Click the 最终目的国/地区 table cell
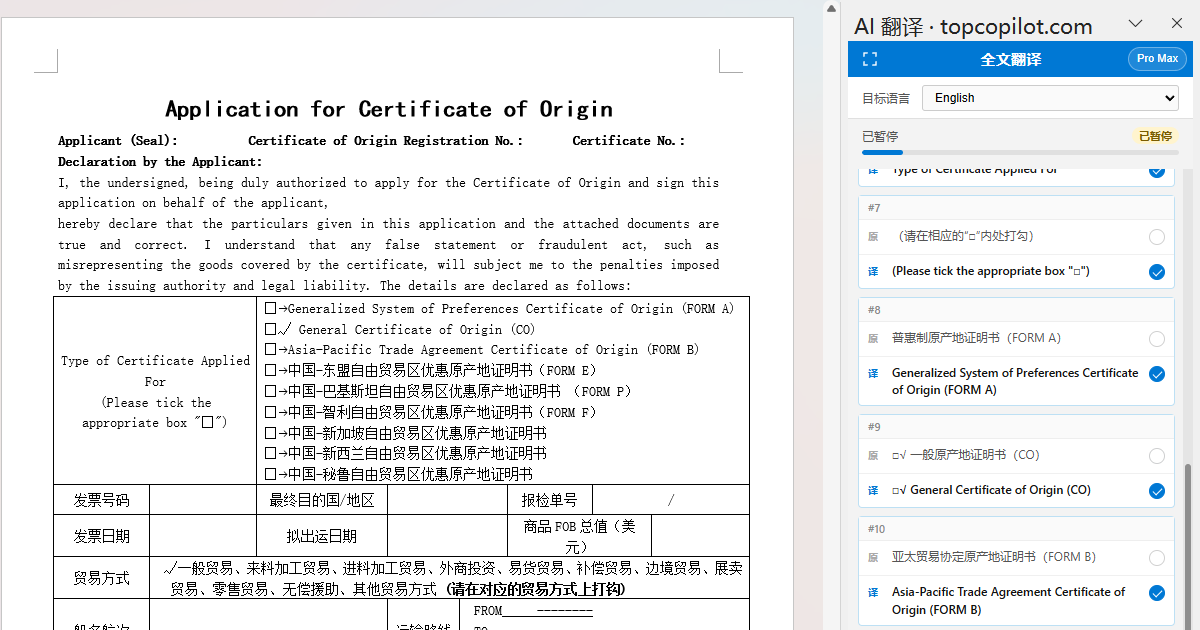This screenshot has width=1200, height=630. click(322, 500)
